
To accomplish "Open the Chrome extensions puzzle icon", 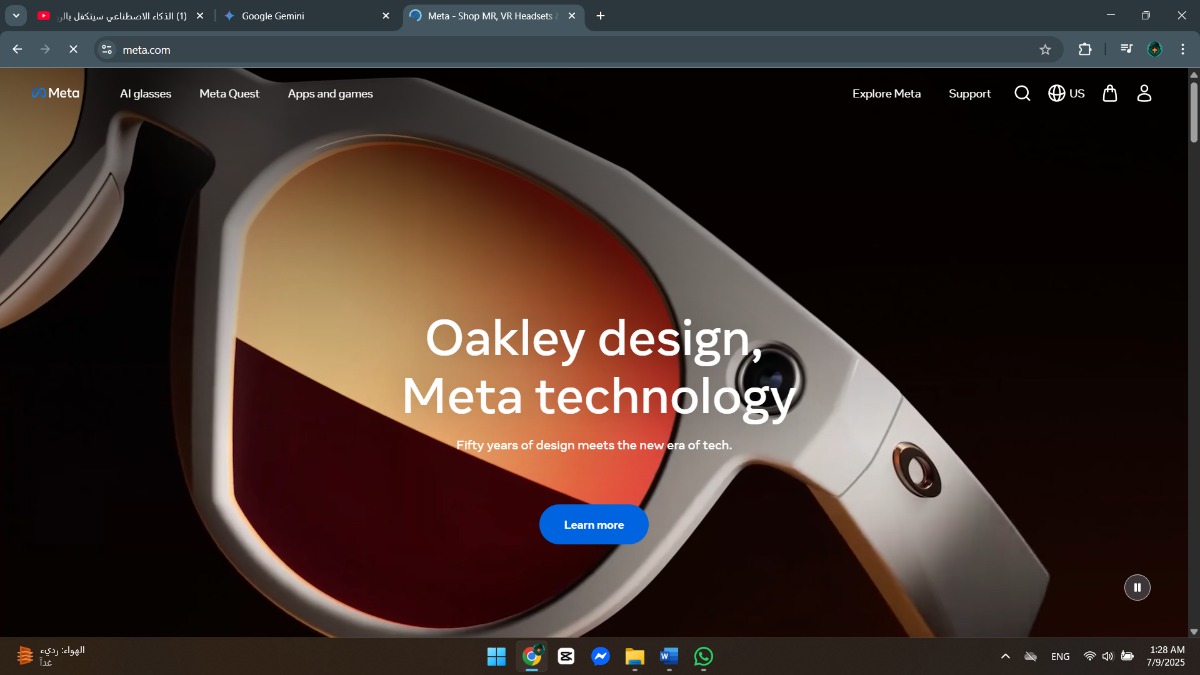I will [1085, 49].
